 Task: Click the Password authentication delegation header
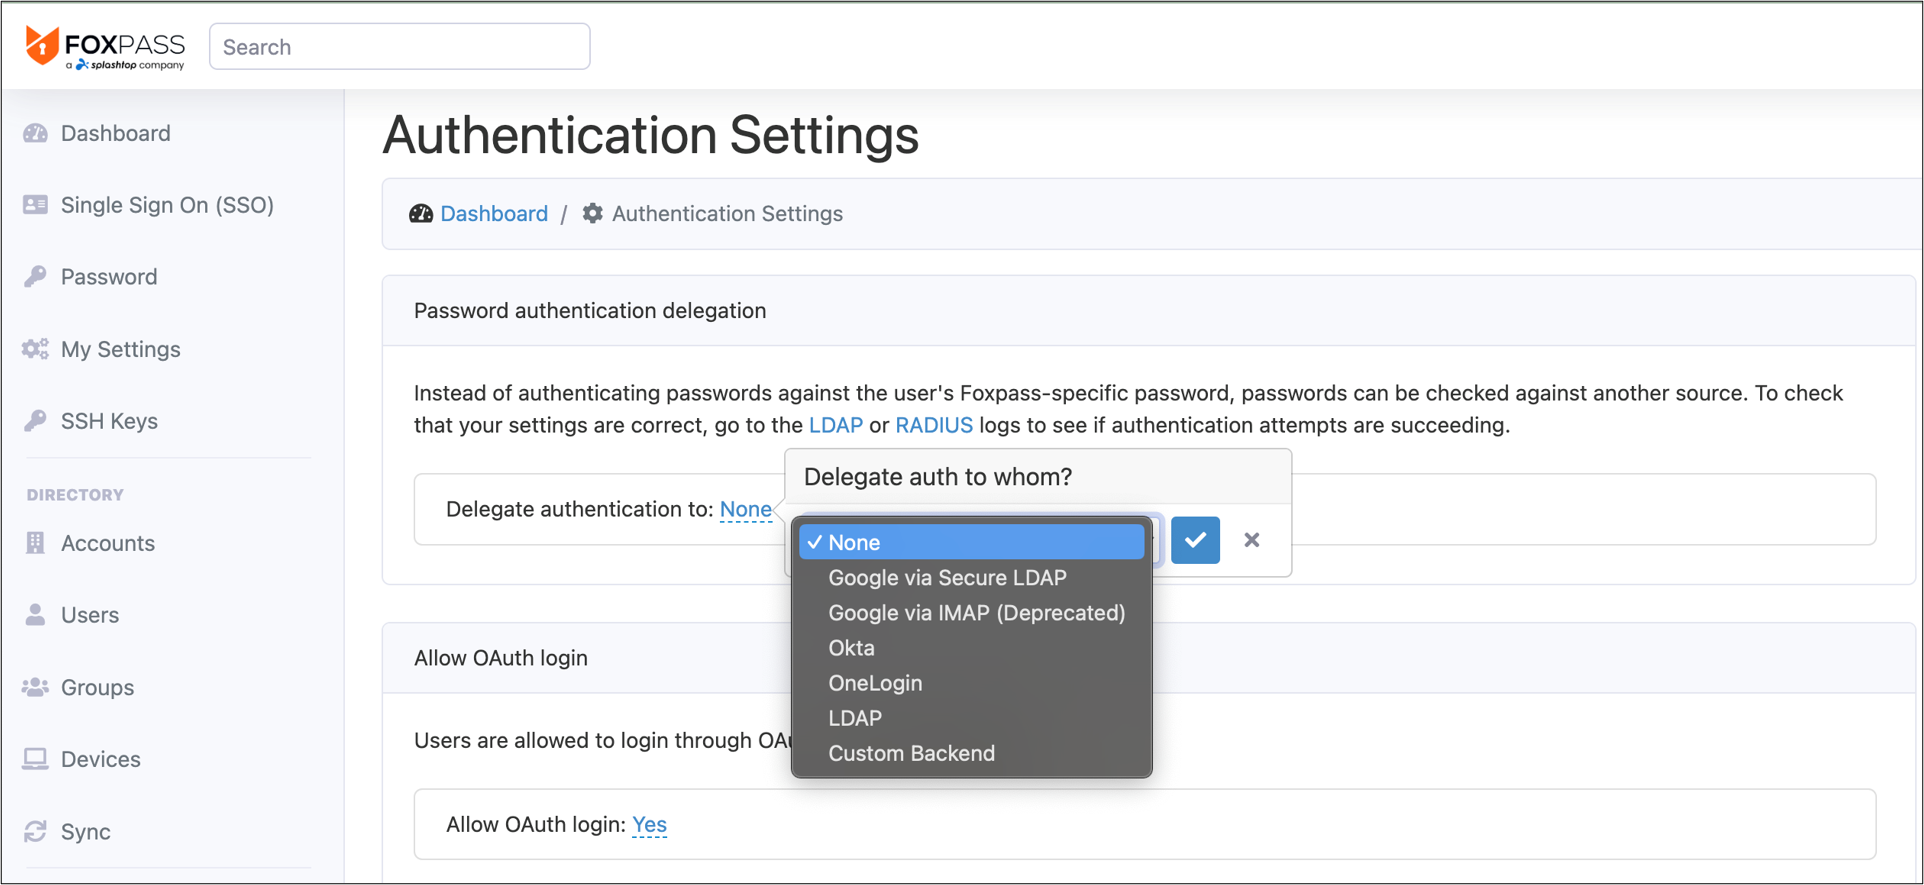[x=590, y=311]
